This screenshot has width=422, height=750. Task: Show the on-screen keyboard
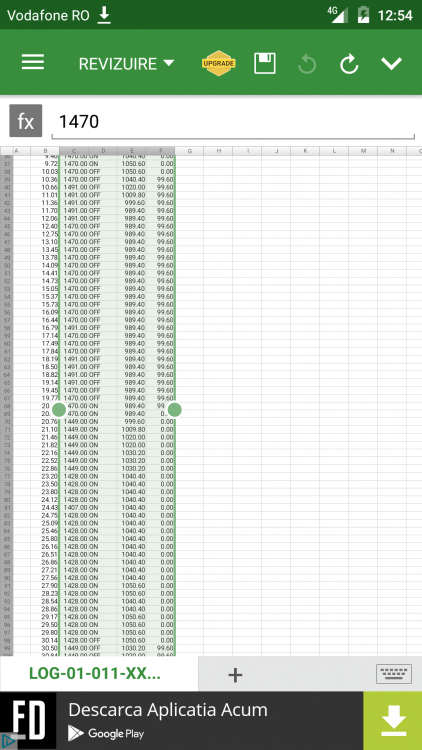(x=394, y=674)
